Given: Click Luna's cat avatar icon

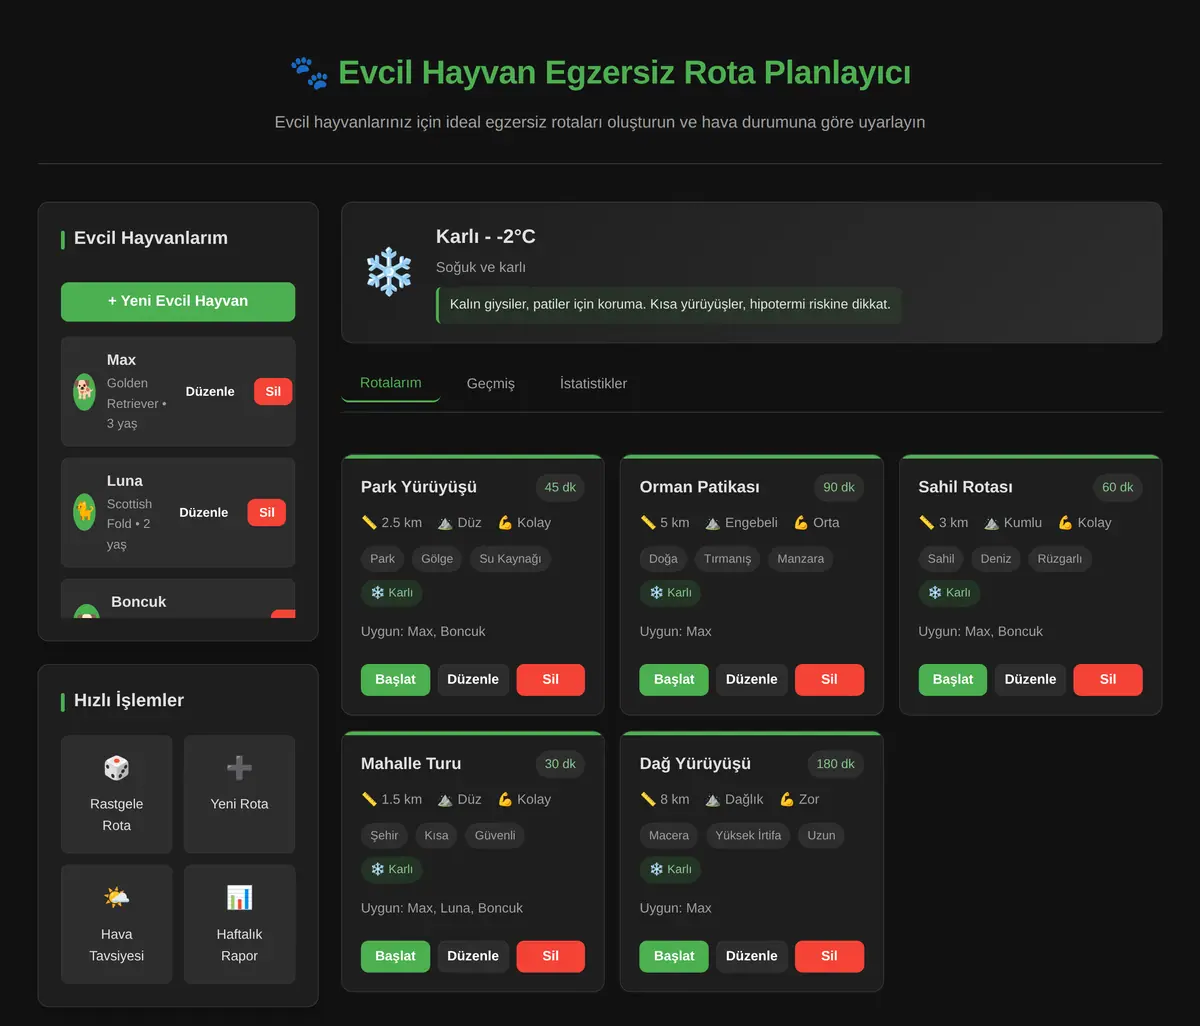Looking at the screenshot, I should click(x=85, y=512).
